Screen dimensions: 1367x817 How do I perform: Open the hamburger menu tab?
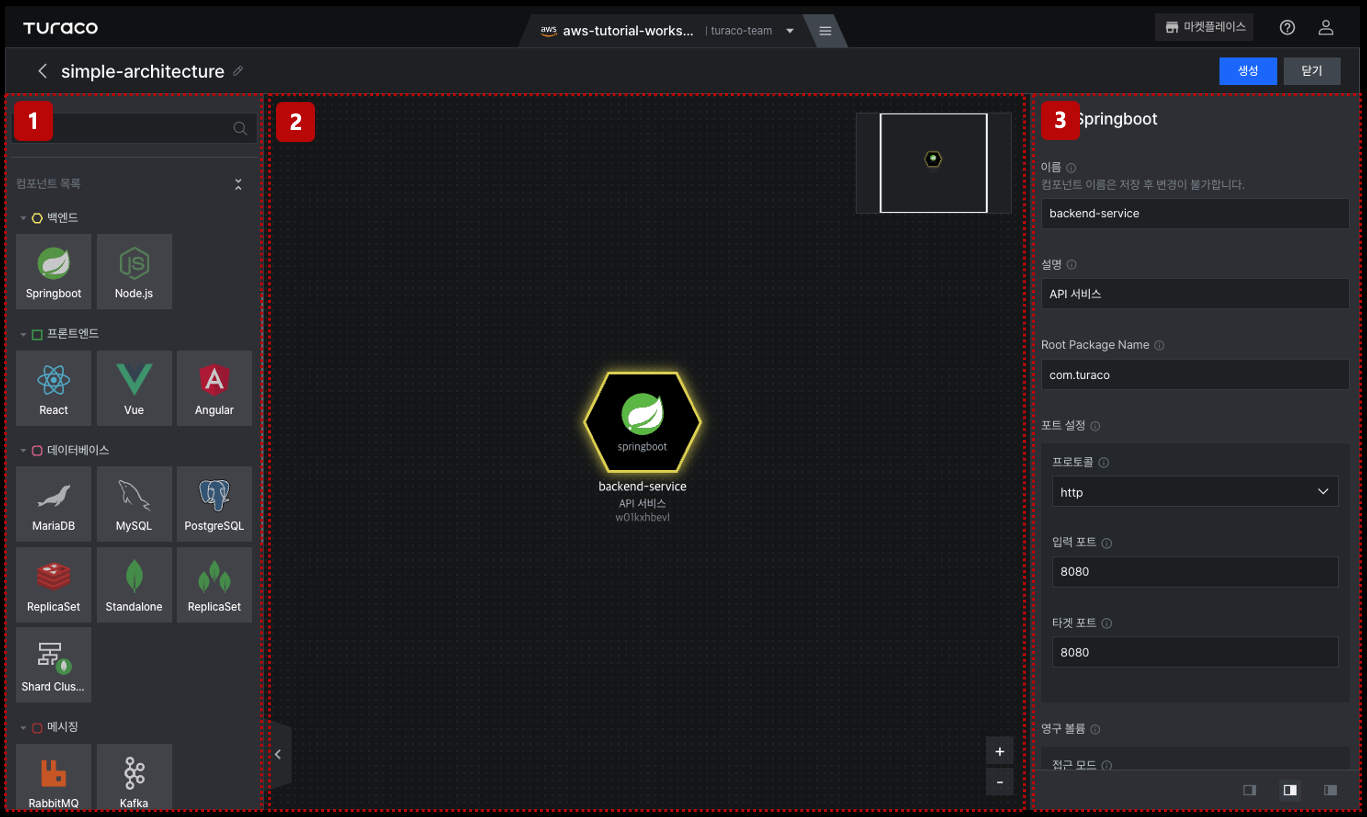825,31
